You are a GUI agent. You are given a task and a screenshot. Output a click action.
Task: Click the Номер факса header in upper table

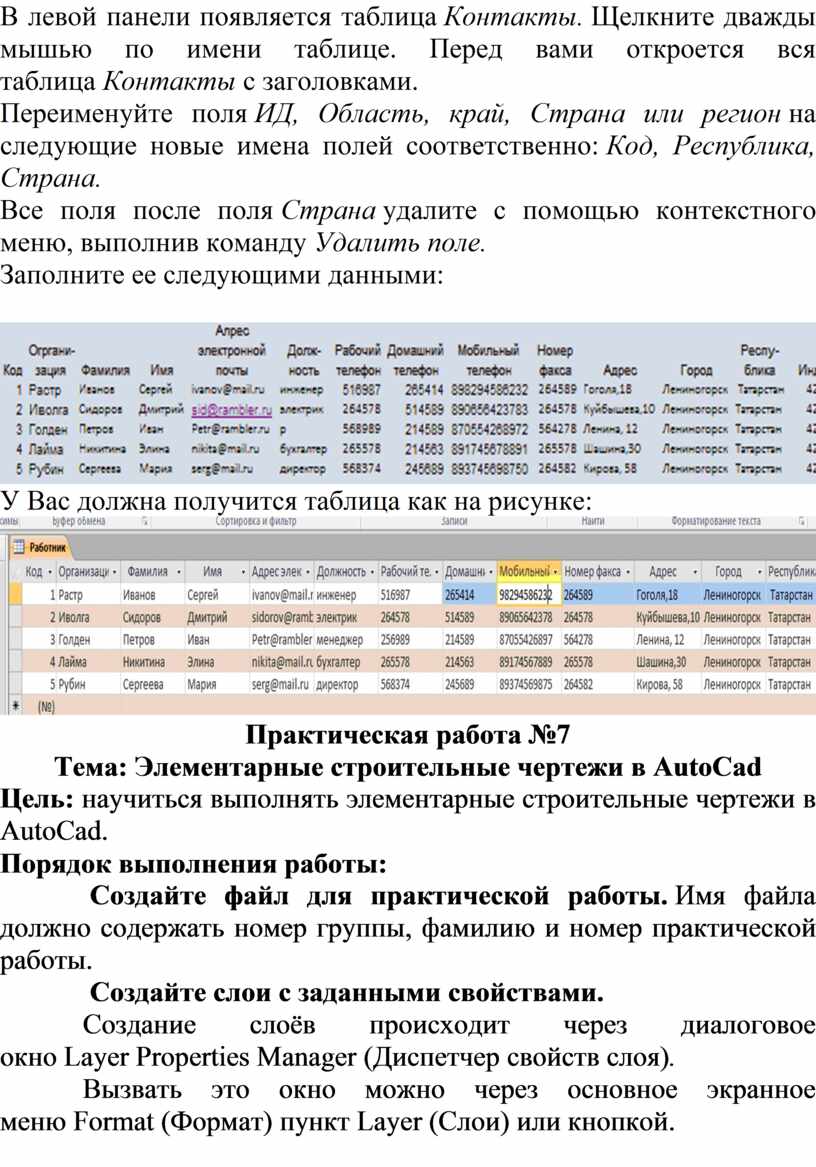tap(555, 359)
